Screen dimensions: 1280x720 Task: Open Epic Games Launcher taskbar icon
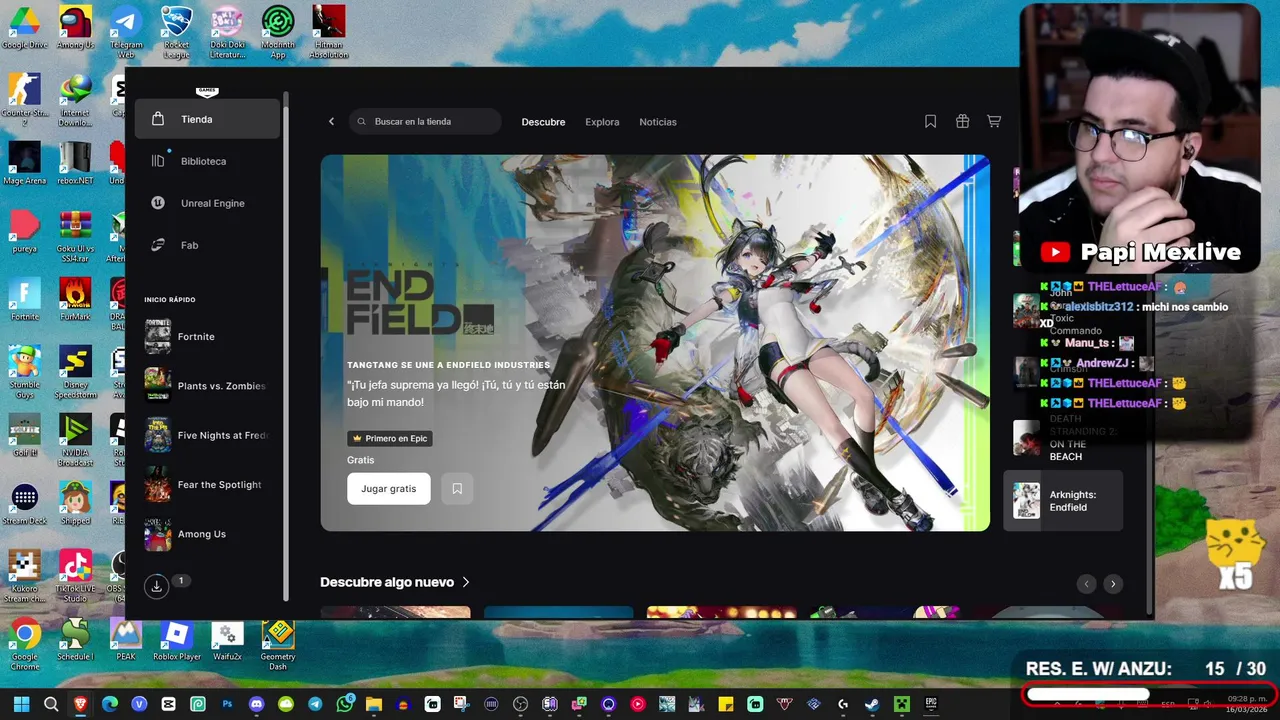click(x=931, y=704)
